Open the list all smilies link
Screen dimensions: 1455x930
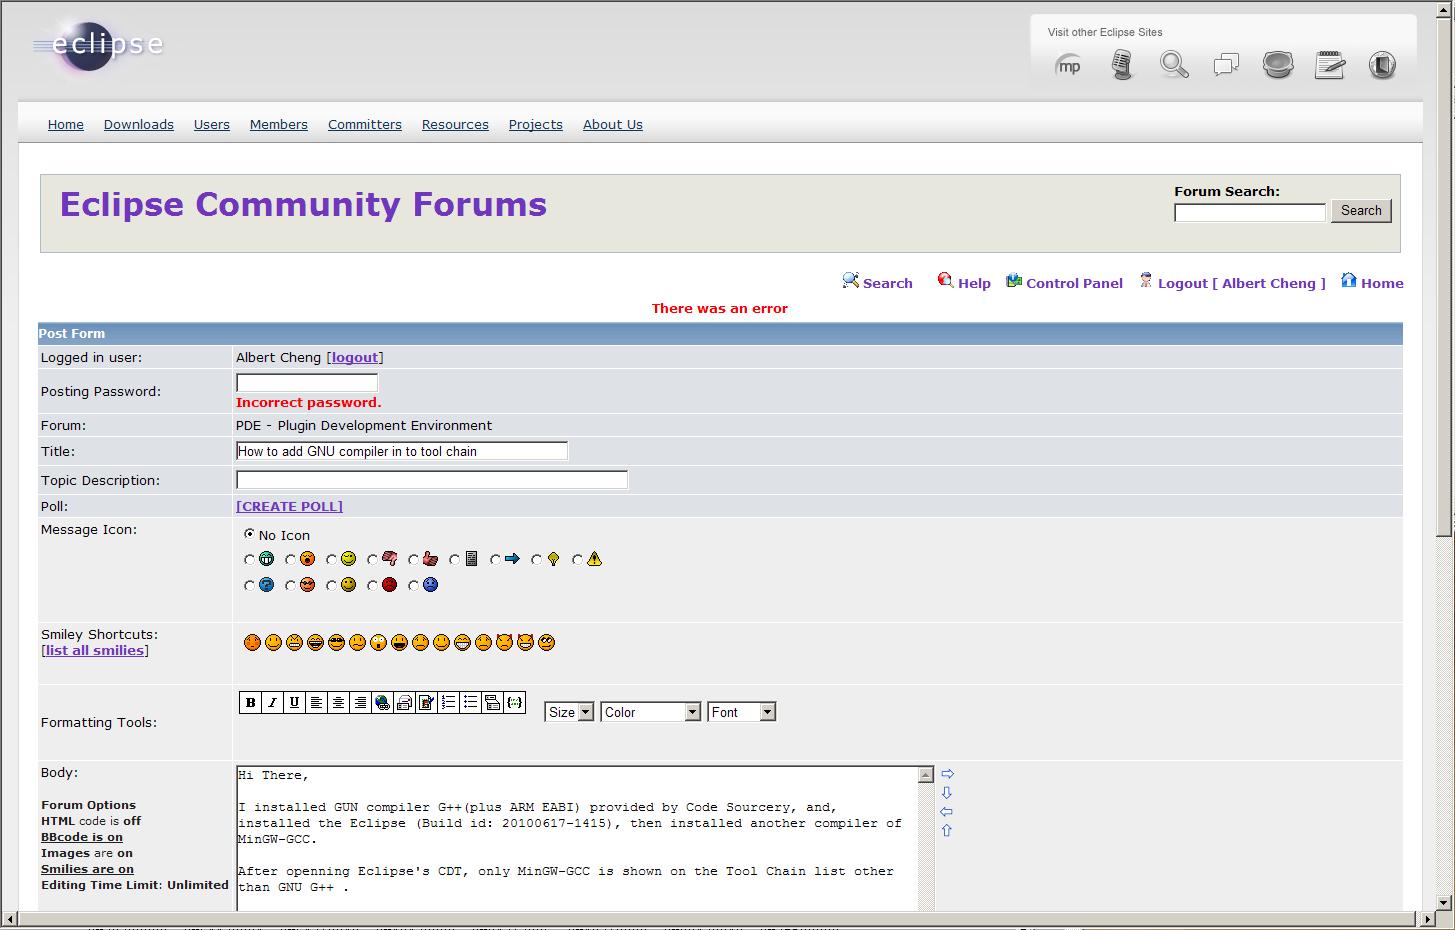click(95, 651)
